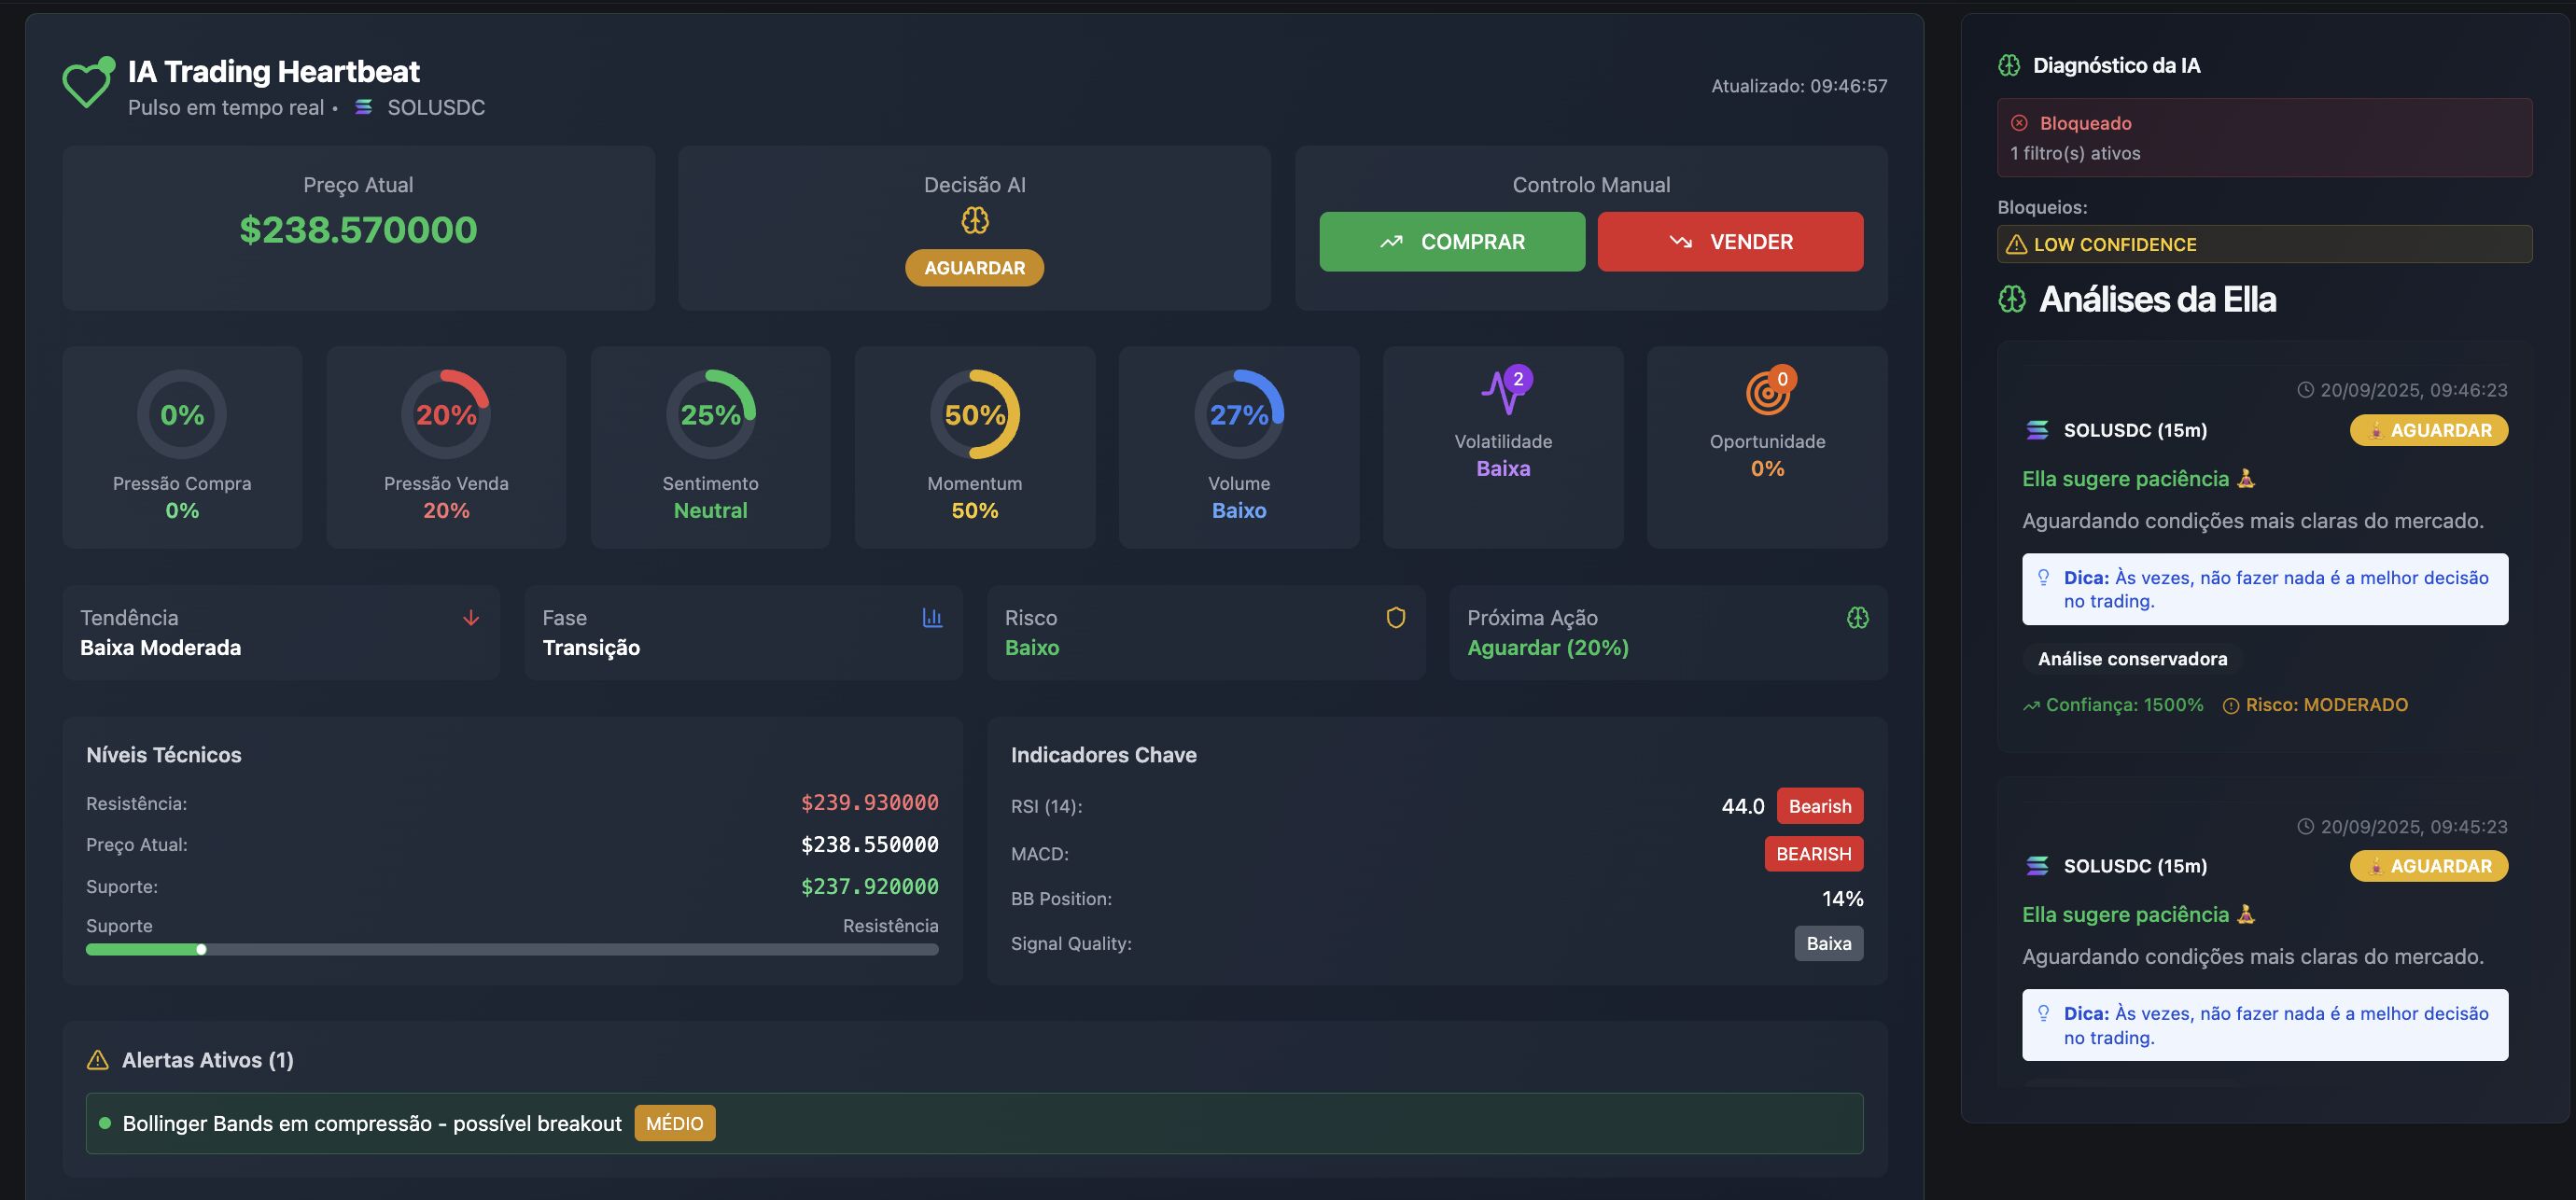2576x1200 pixels.
Task: Click the brain icon under Decisão AI
Action: pyautogui.click(x=974, y=222)
